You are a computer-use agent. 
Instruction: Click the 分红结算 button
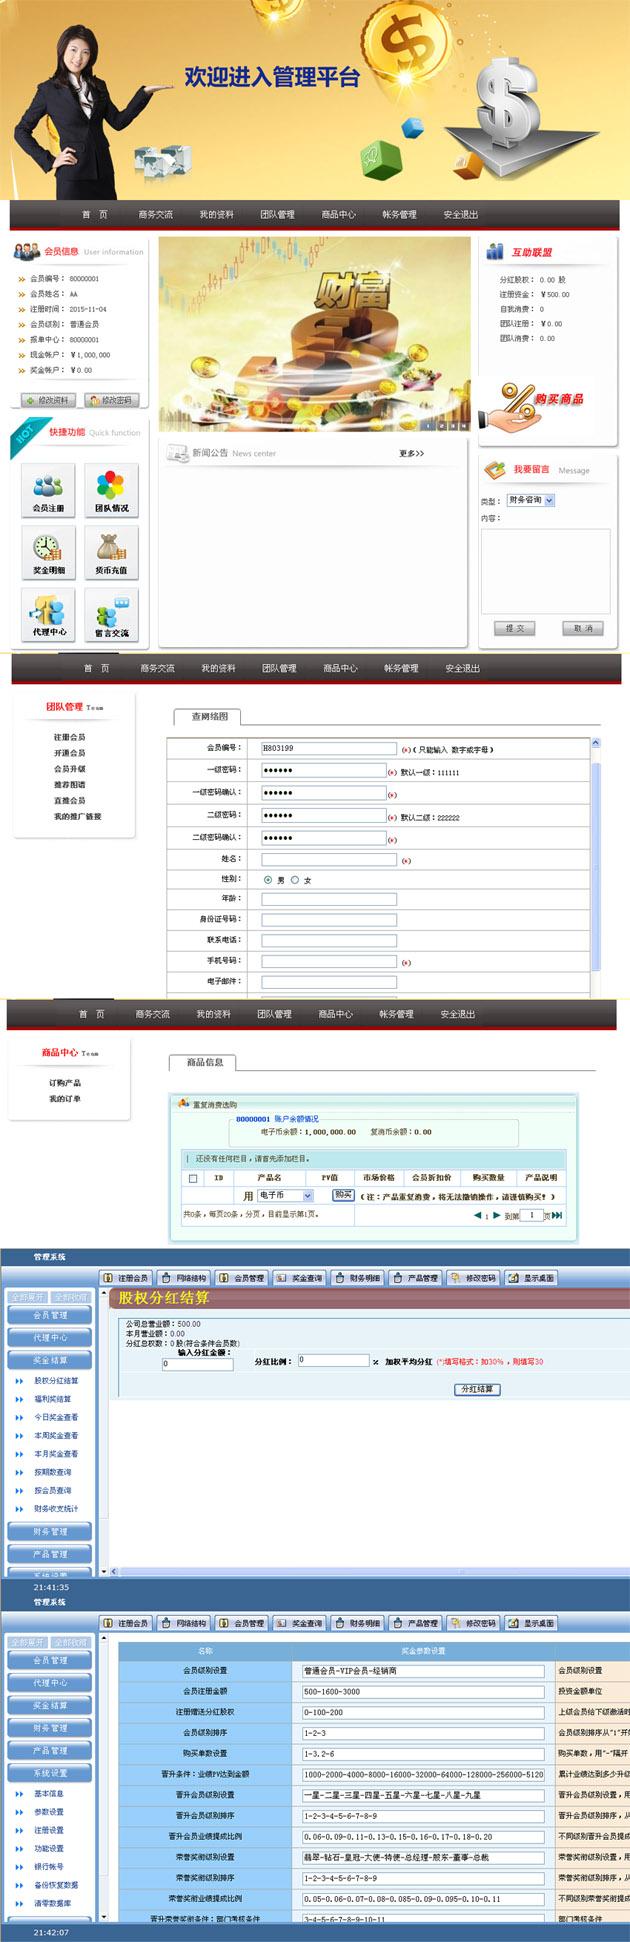[477, 1389]
